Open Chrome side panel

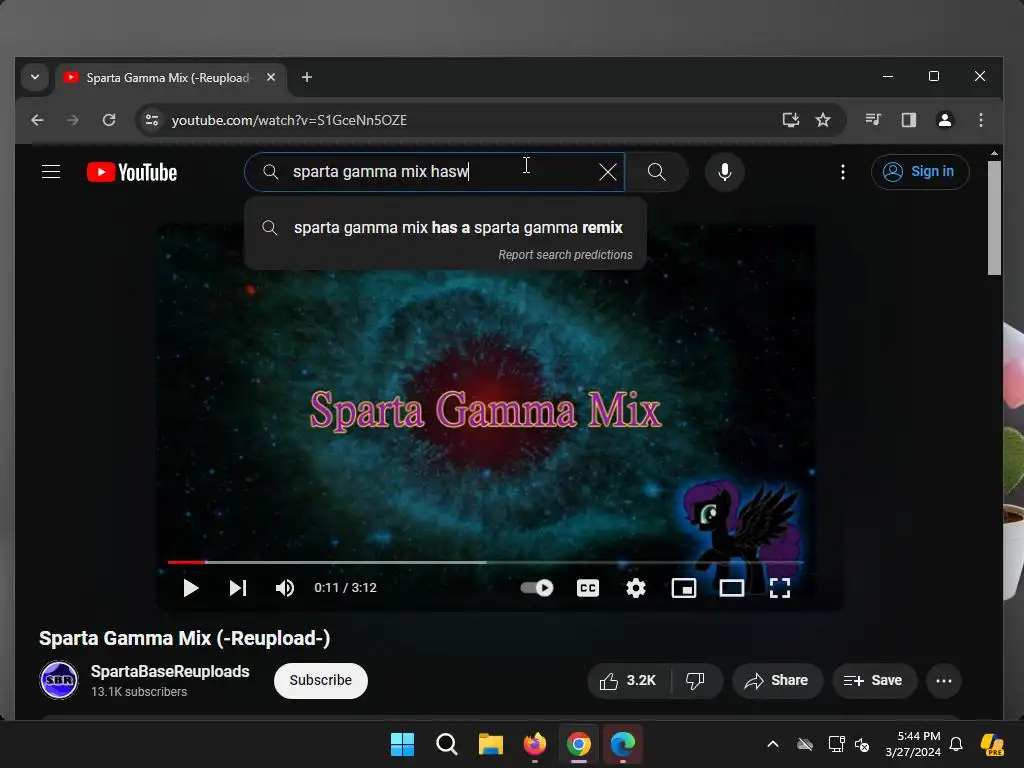(x=908, y=120)
